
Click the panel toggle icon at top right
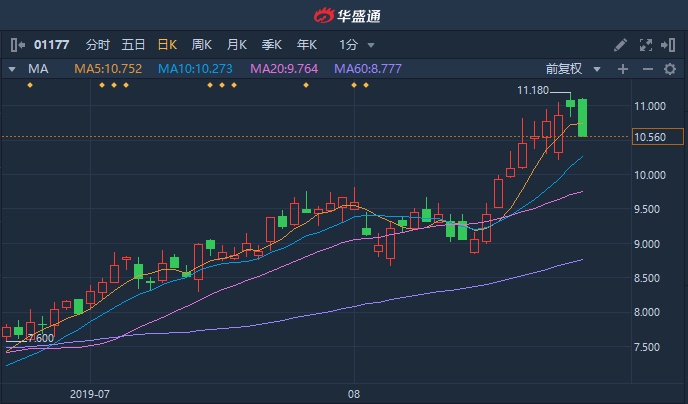tap(669, 45)
